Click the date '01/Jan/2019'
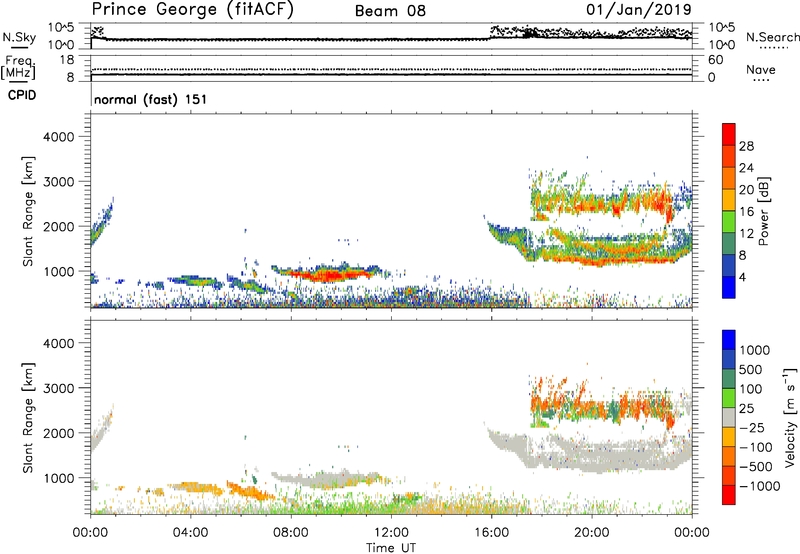This screenshot has height=554, width=800. coord(639,9)
